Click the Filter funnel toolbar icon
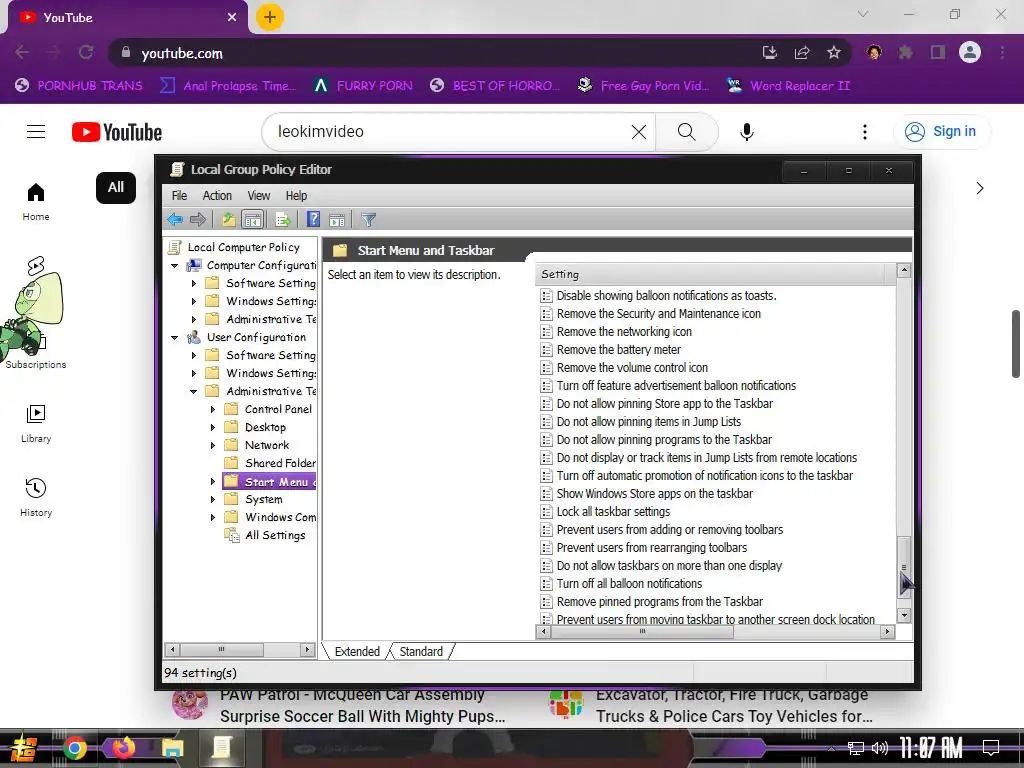 368,220
